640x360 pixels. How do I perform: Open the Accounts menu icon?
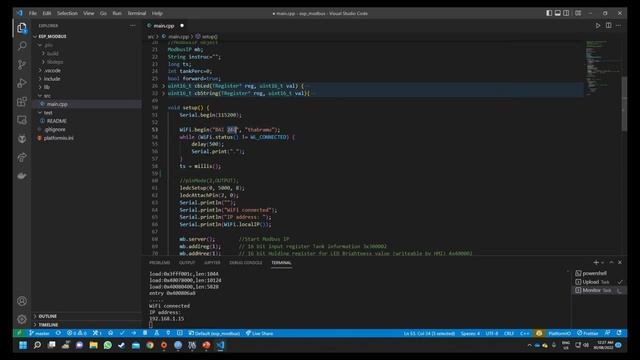pyautogui.click(x=22, y=301)
